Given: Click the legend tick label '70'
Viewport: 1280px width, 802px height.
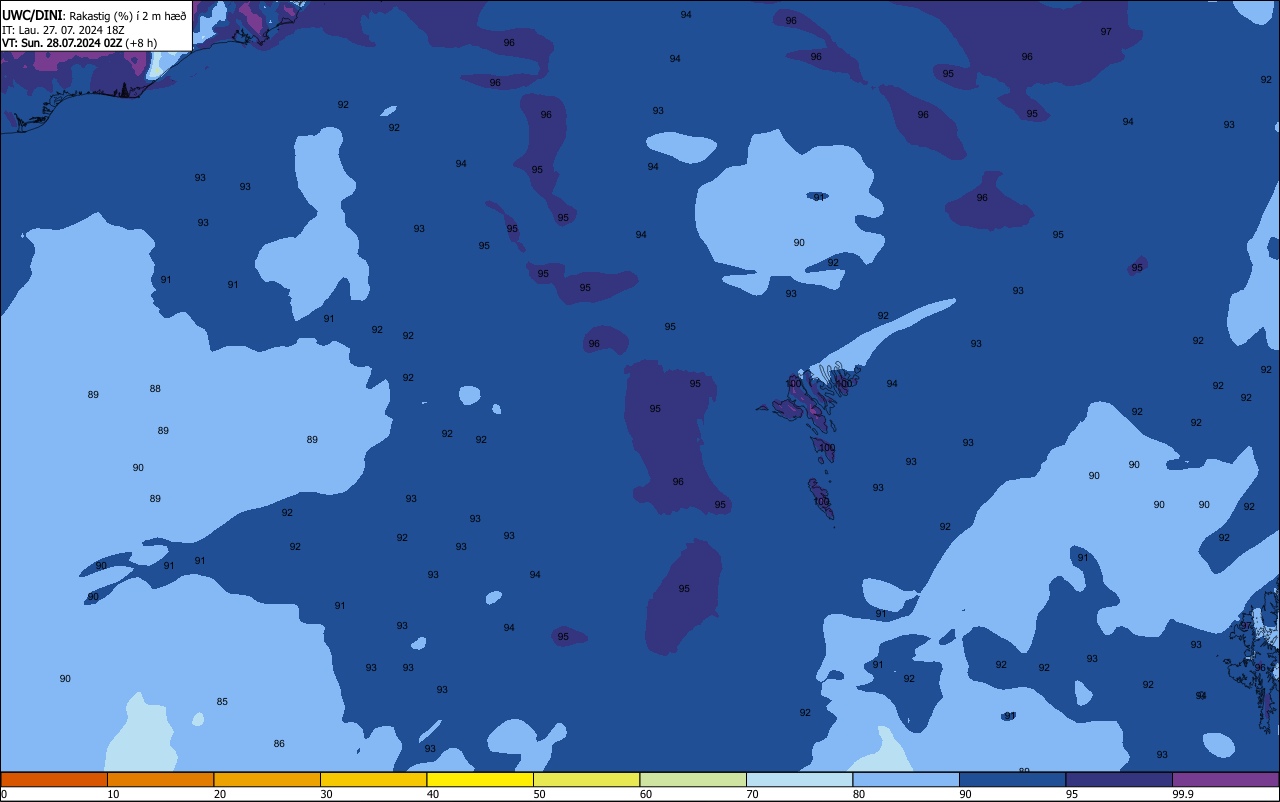Looking at the screenshot, I should [x=752, y=794].
